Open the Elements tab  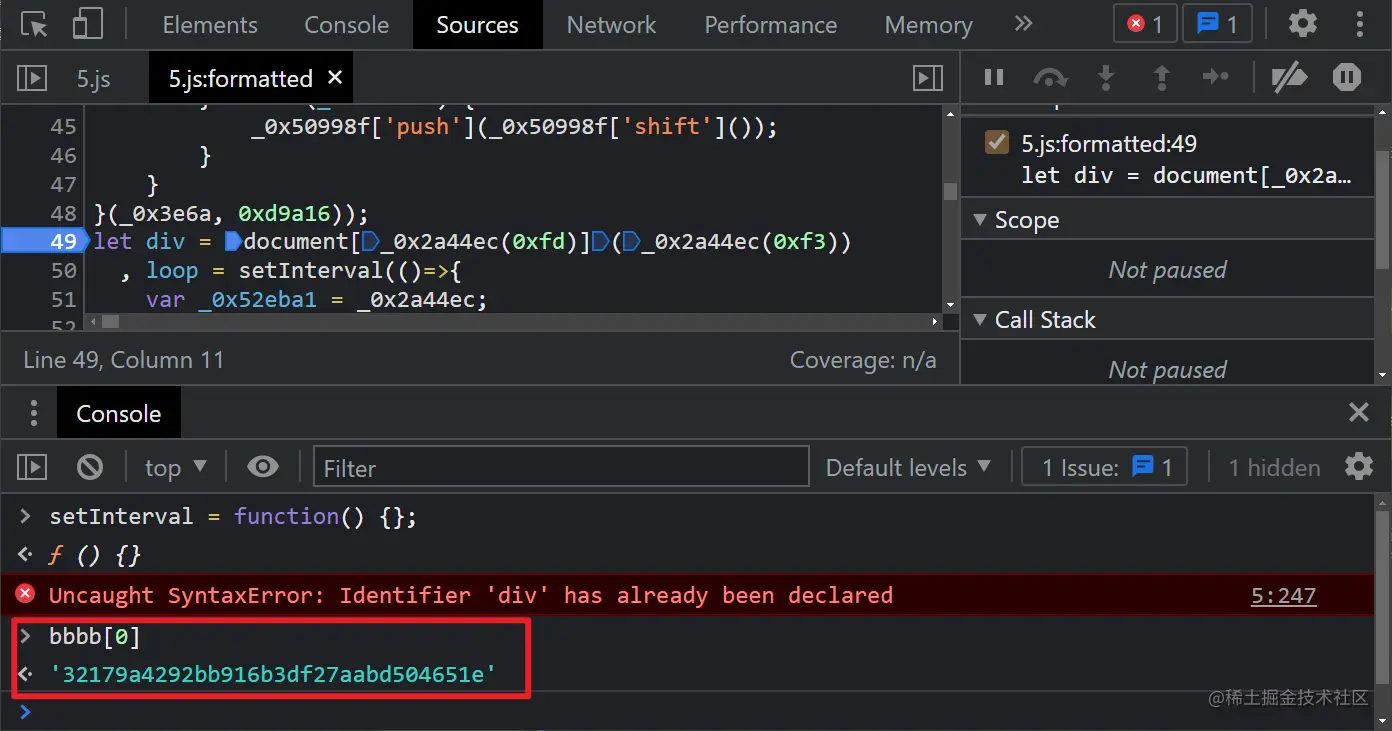210,25
